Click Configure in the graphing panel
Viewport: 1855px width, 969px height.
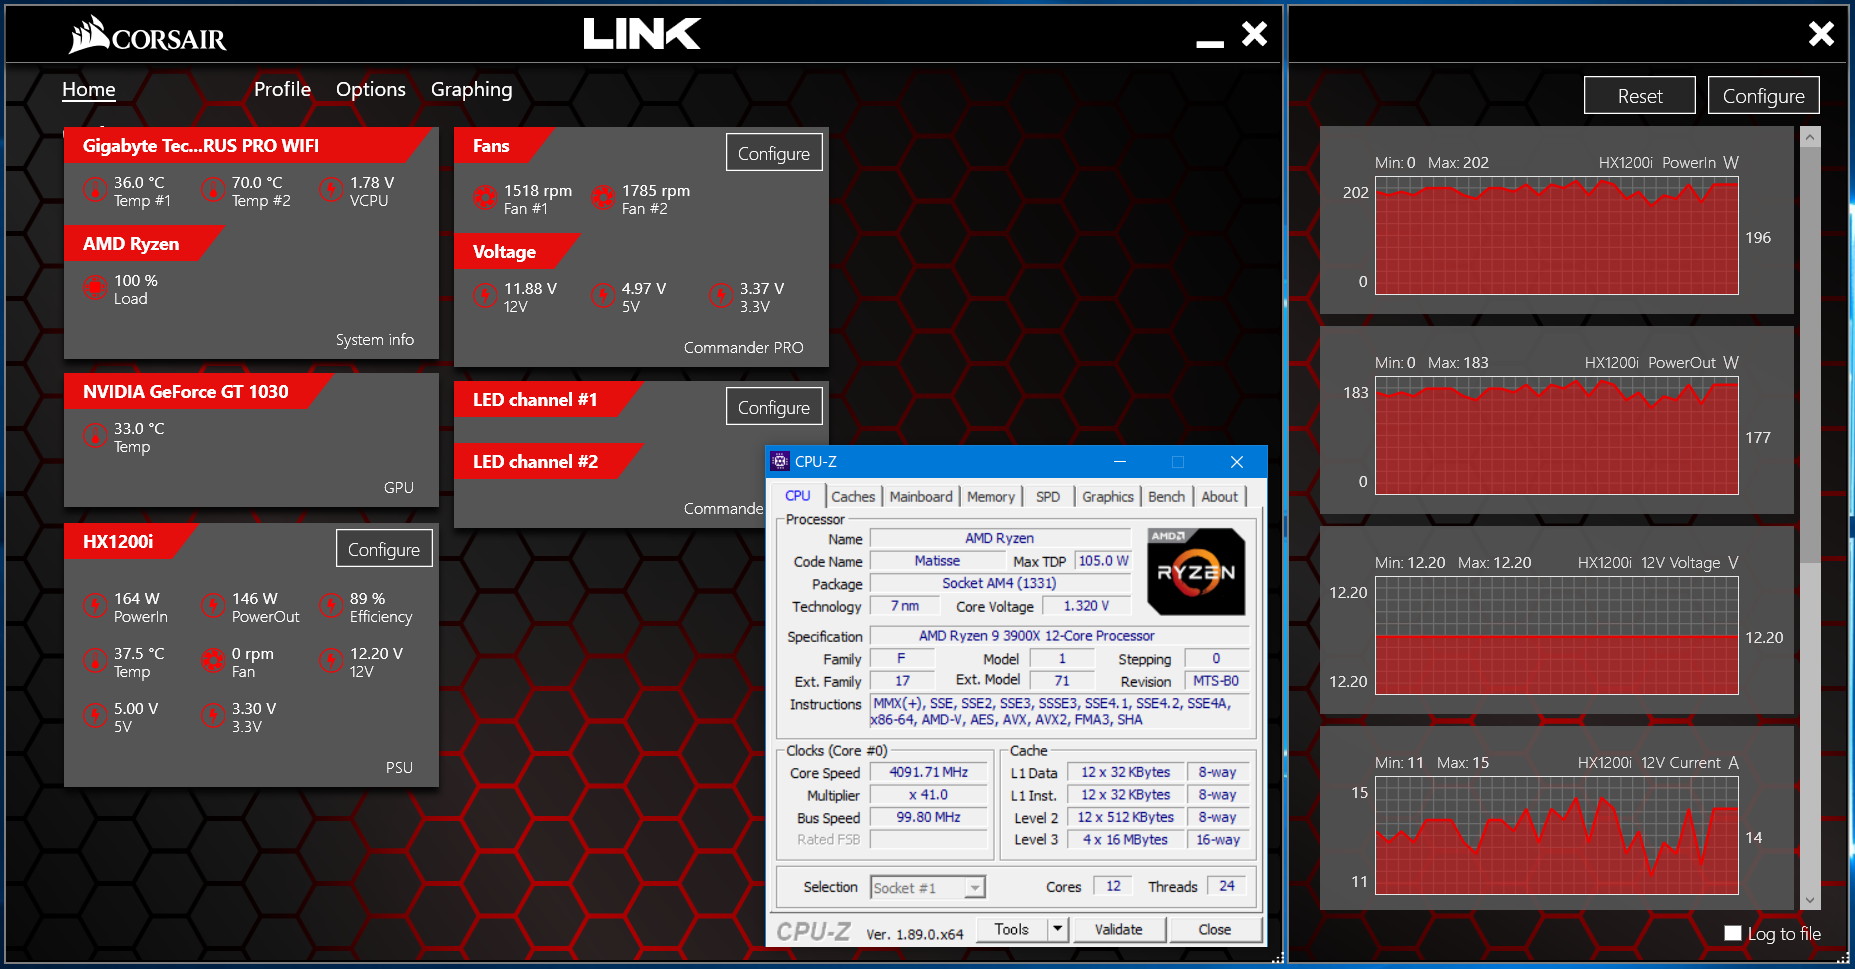1764,96
